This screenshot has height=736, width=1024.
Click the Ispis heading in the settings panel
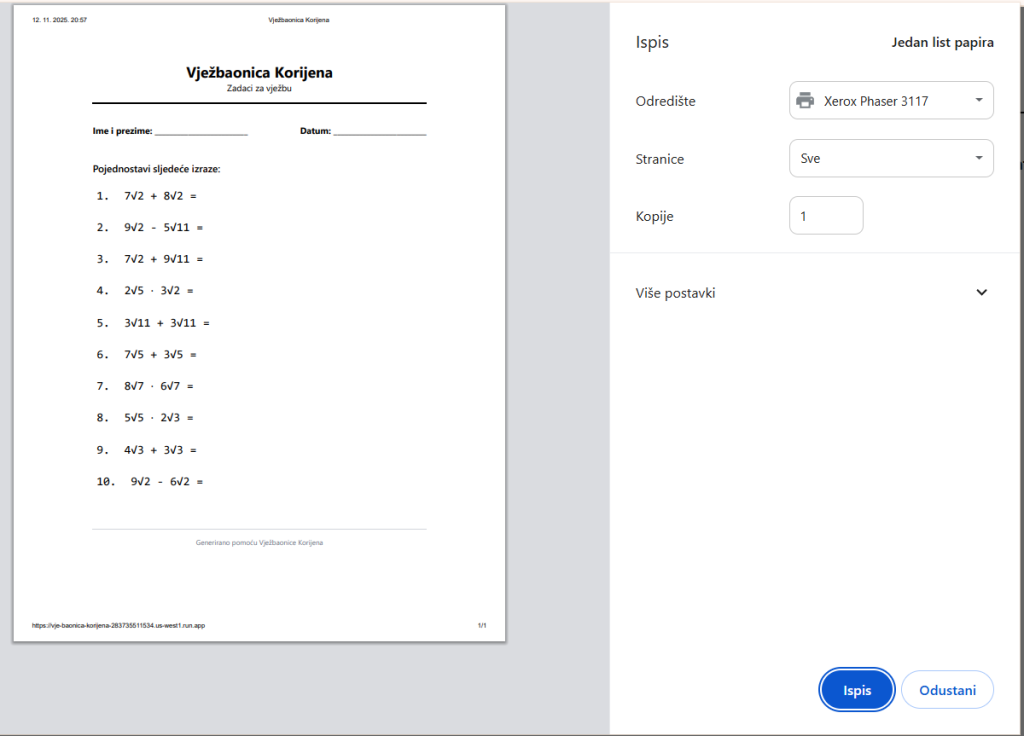pyautogui.click(x=652, y=43)
